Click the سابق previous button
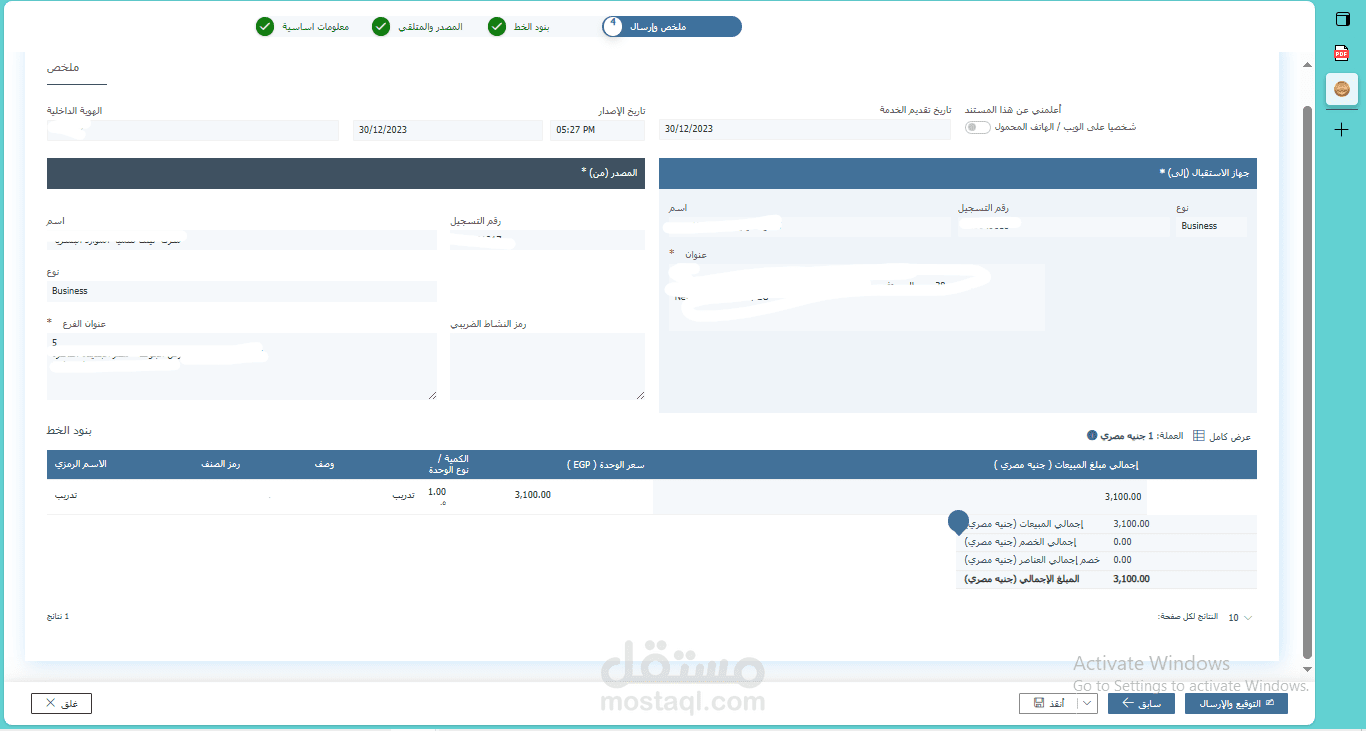The height and width of the screenshot is (731, 1366). (x=1141, y=704)
